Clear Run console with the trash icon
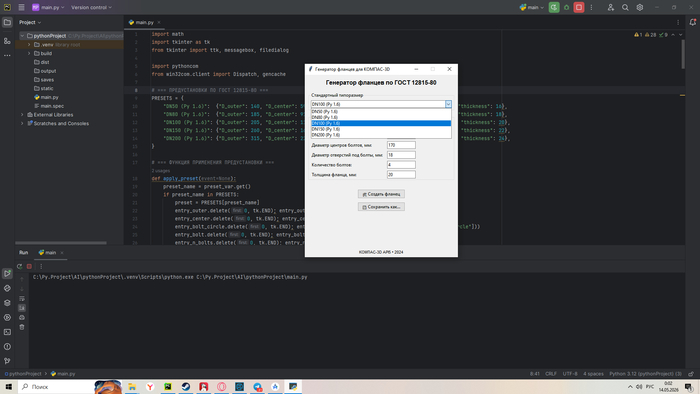The height and width of the screenshot is (394, 700). tap(22, 327)
